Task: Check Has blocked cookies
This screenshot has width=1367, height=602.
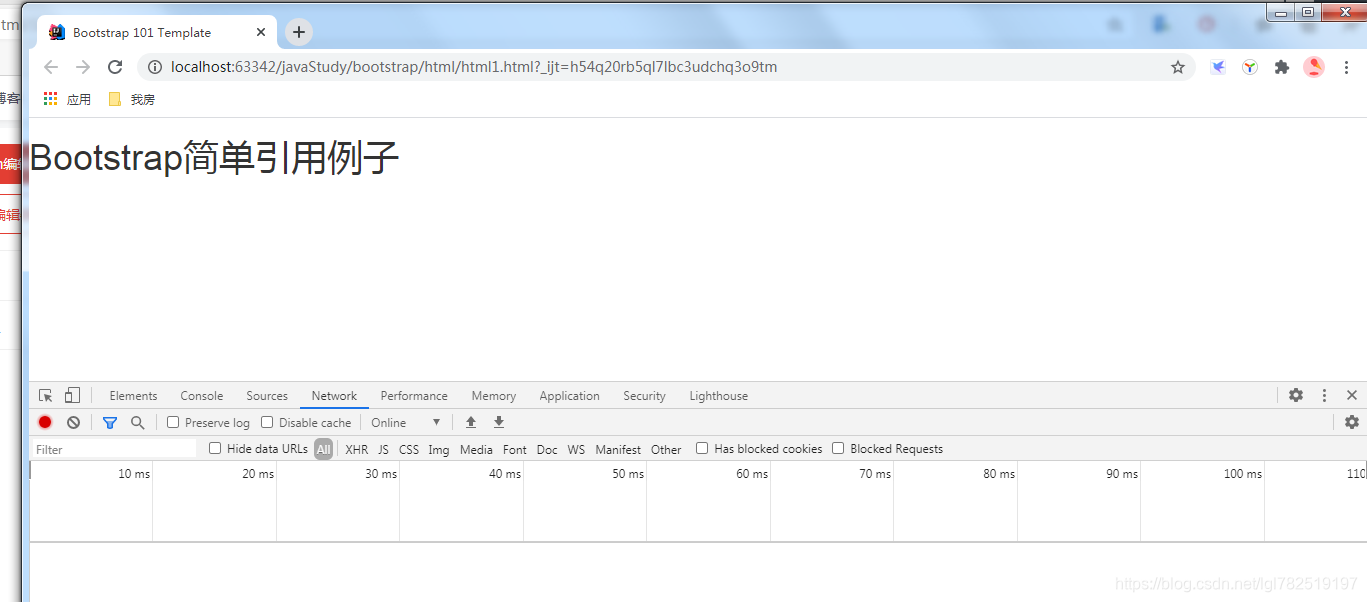Action: tap(702, 448)
